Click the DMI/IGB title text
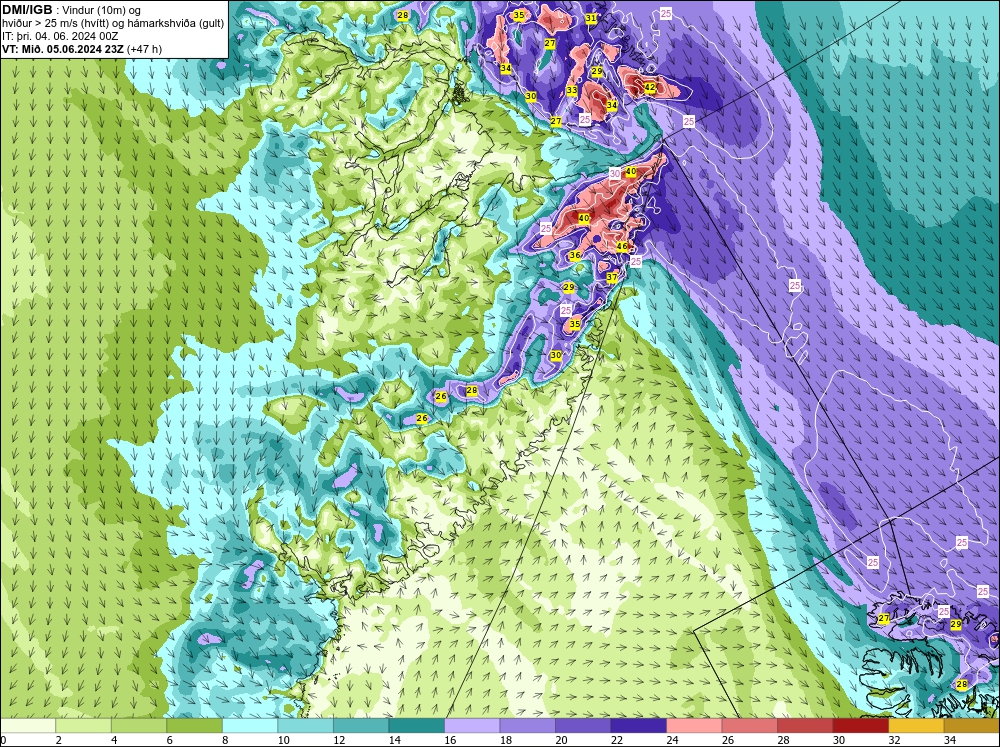Screen dimensions: 1000x747 [27, 10]
